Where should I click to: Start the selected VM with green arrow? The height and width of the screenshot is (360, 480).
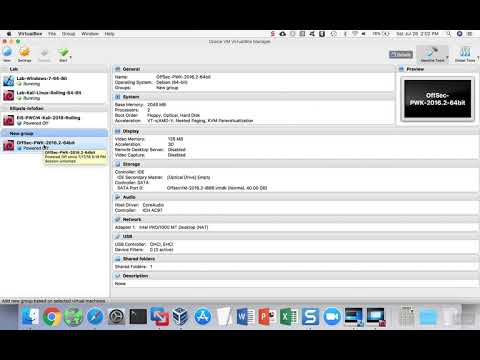63,54
